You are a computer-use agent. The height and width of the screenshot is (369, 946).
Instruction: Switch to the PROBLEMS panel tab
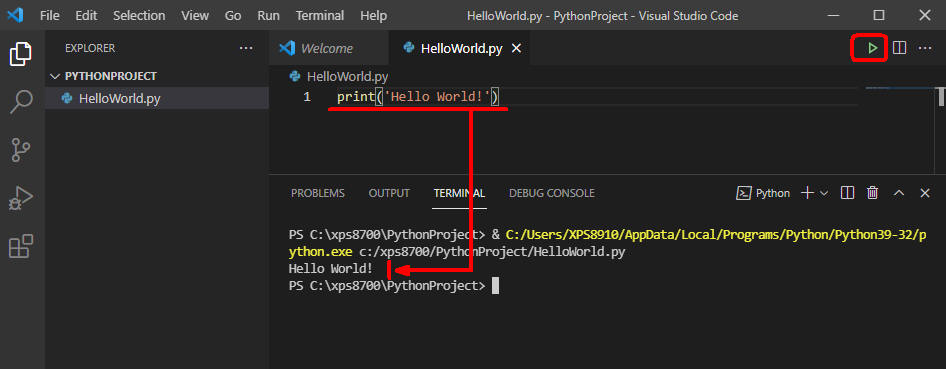point(318,193)
